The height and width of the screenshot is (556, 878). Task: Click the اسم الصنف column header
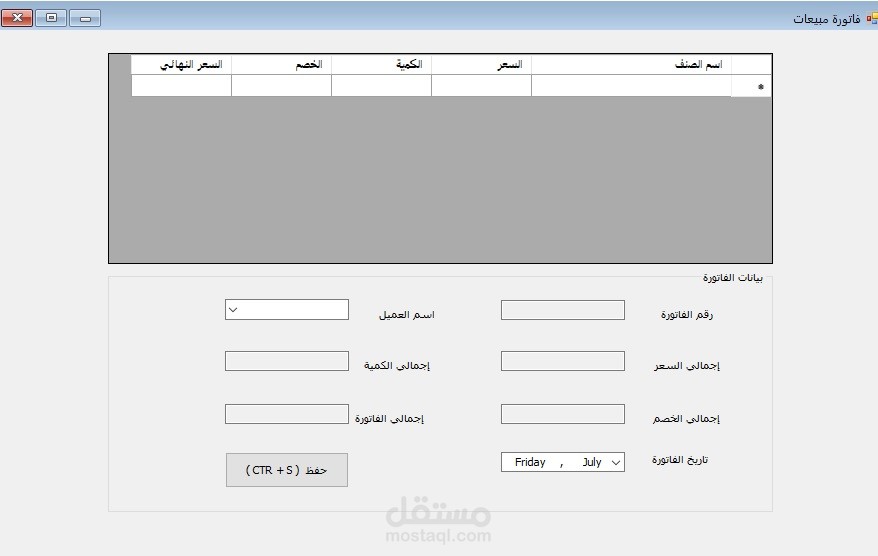click(631, 64)
